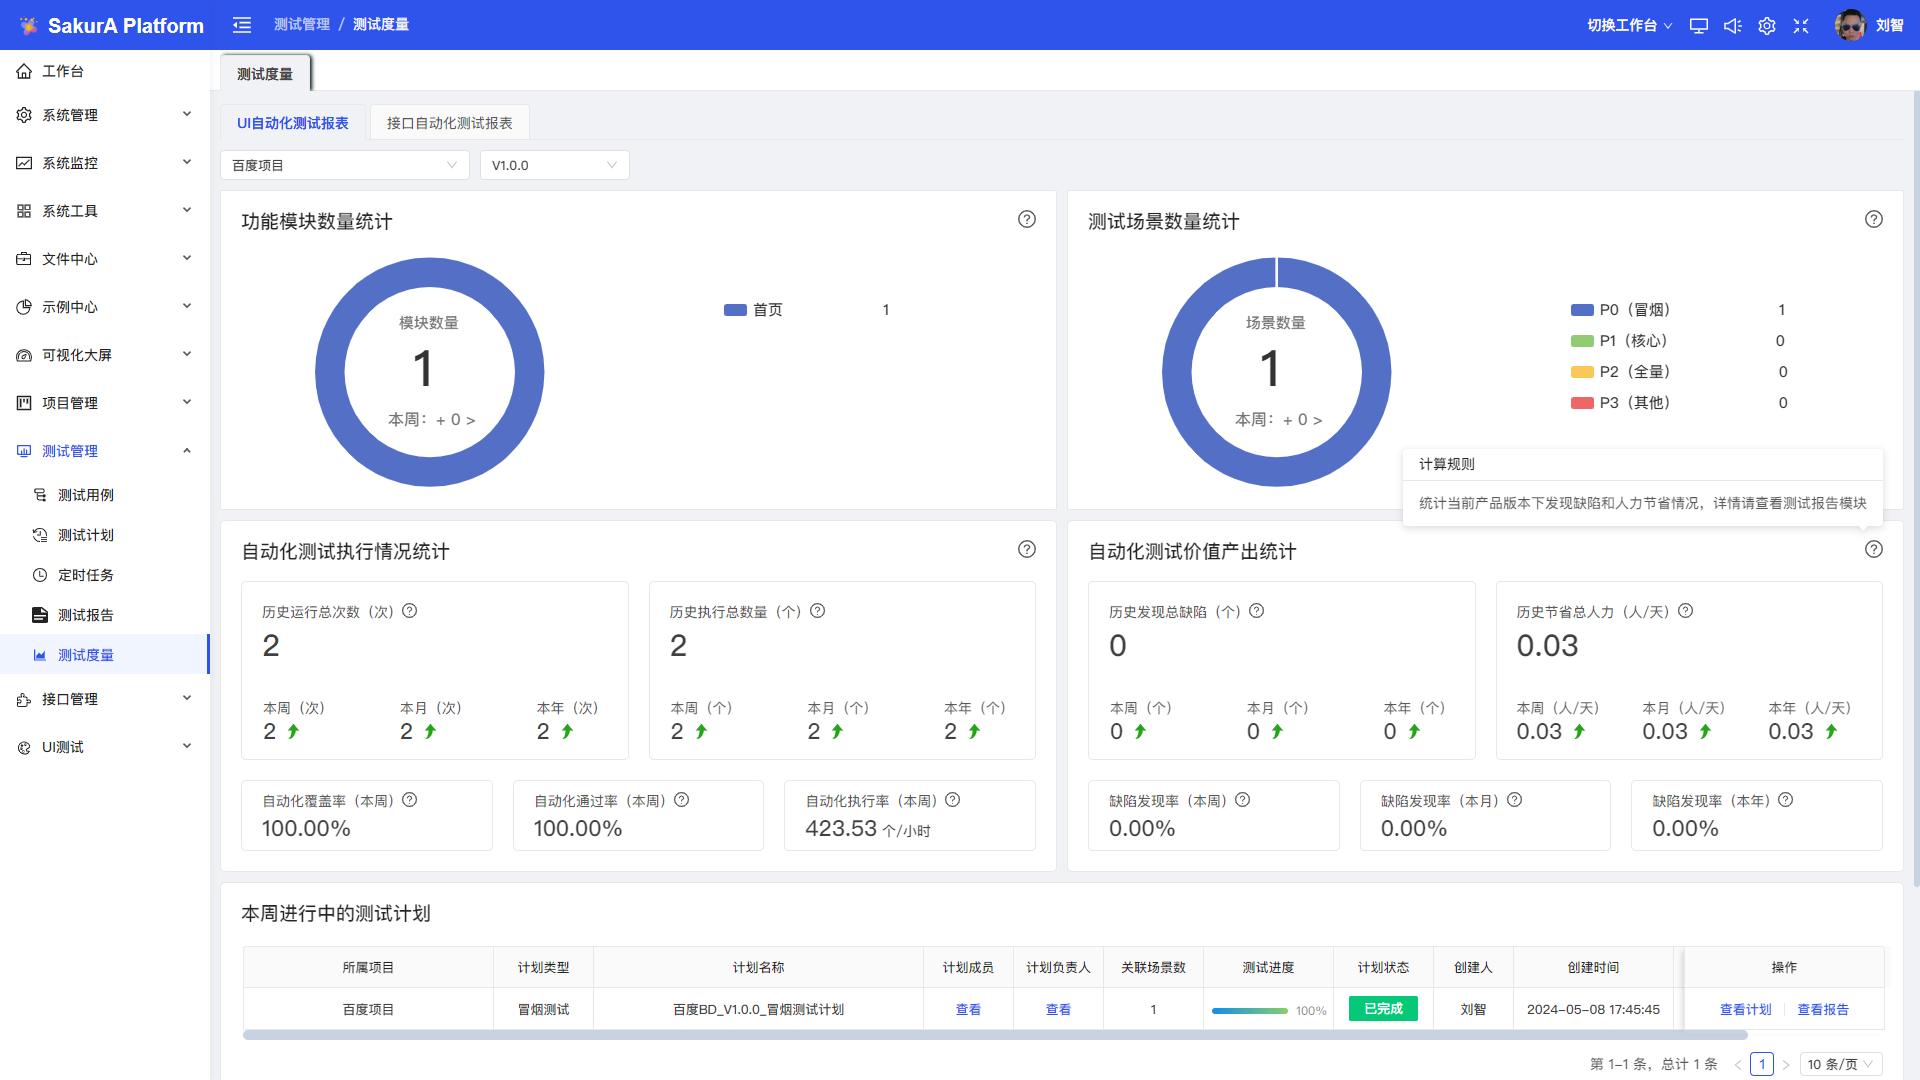This screenshot has width=1920, height=1080.
Task: Toggle P0（冒烟）legend swatch
Action: [1582, 310]
